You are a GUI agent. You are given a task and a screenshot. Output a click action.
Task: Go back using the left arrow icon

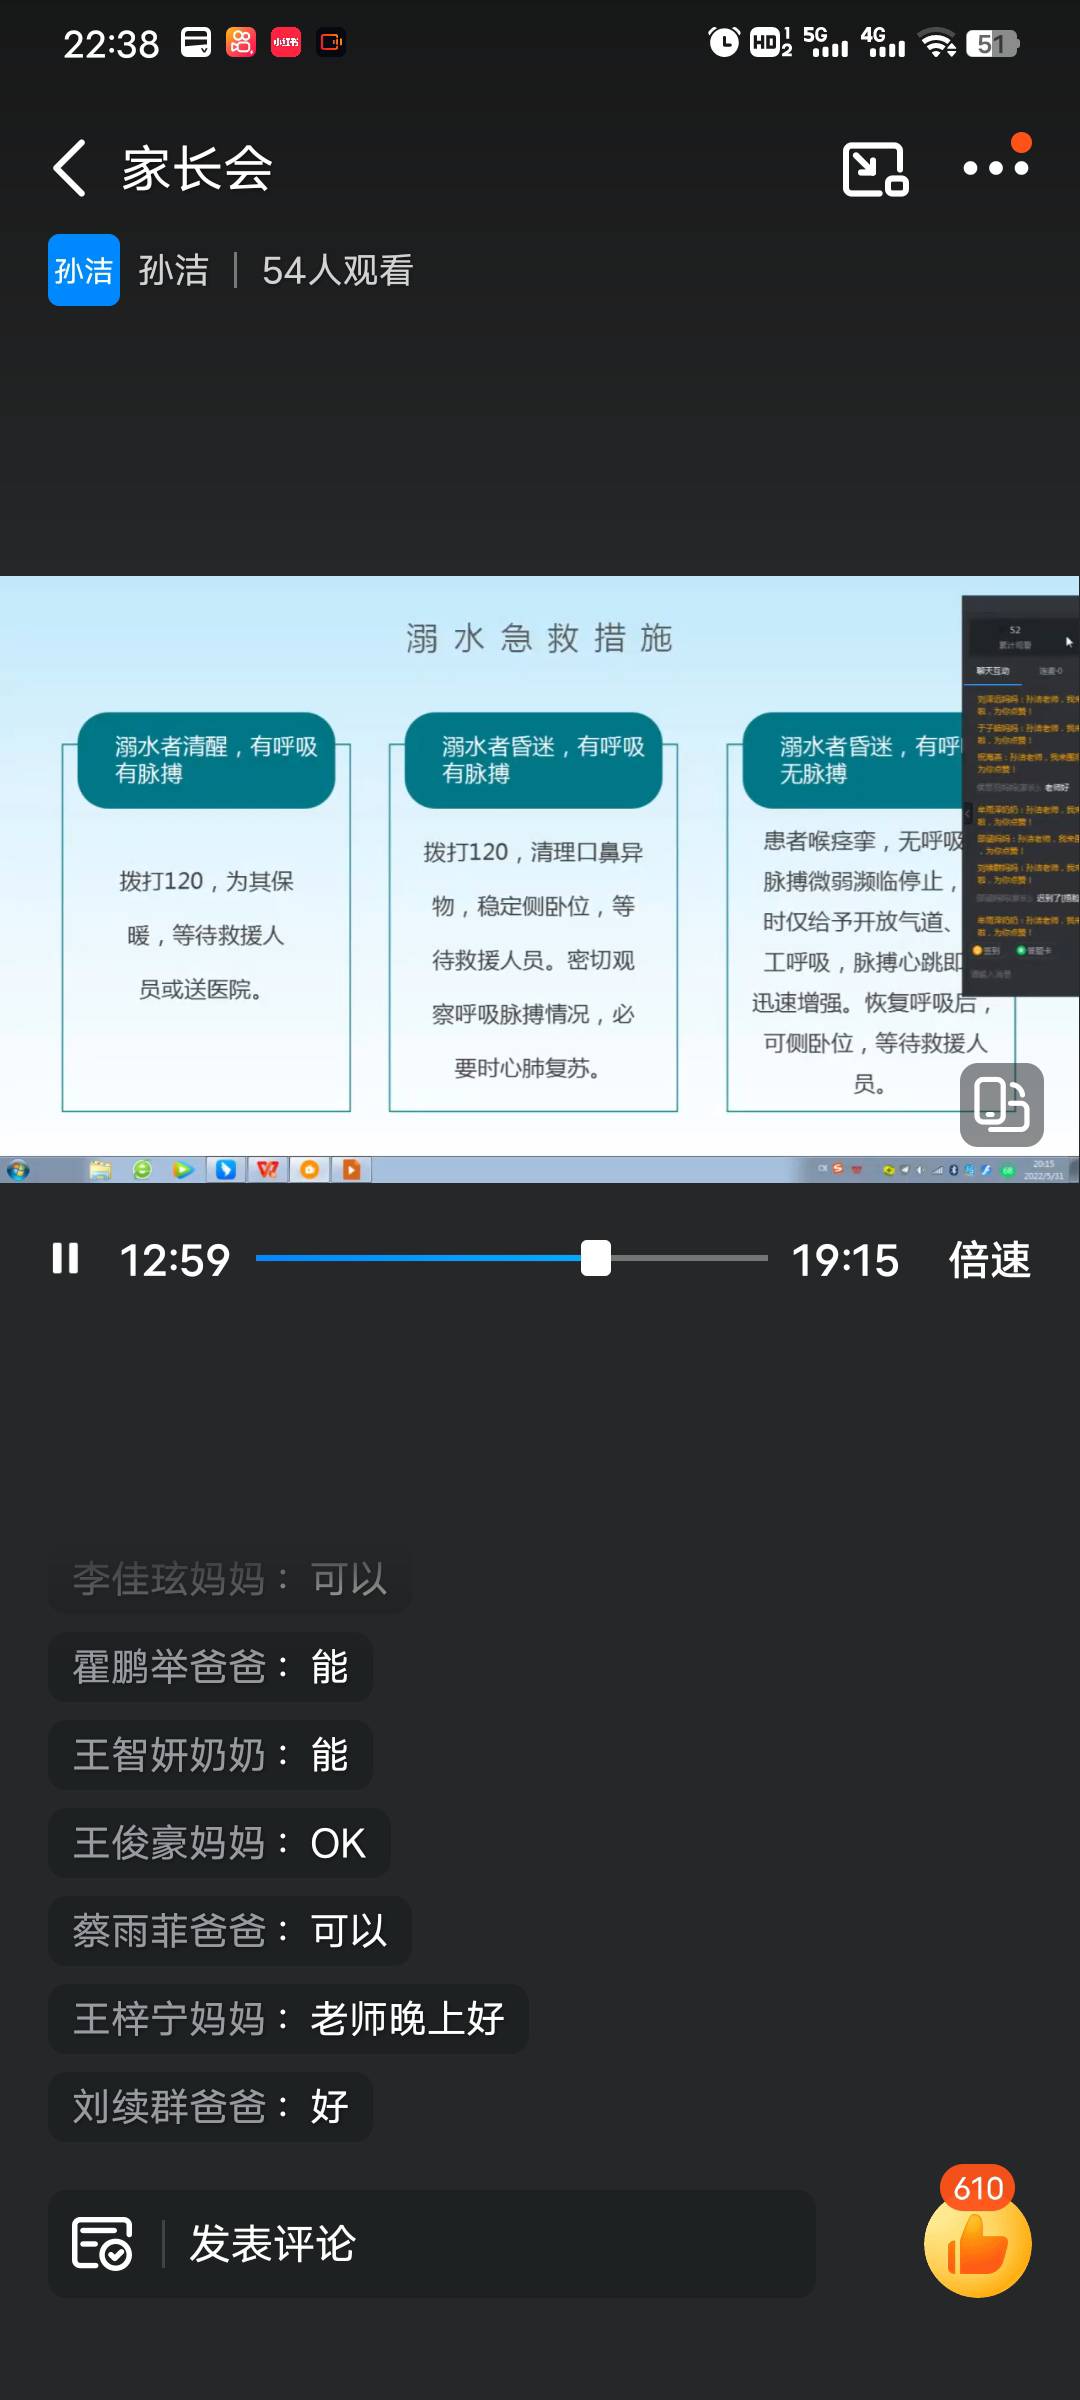point(69,168)
